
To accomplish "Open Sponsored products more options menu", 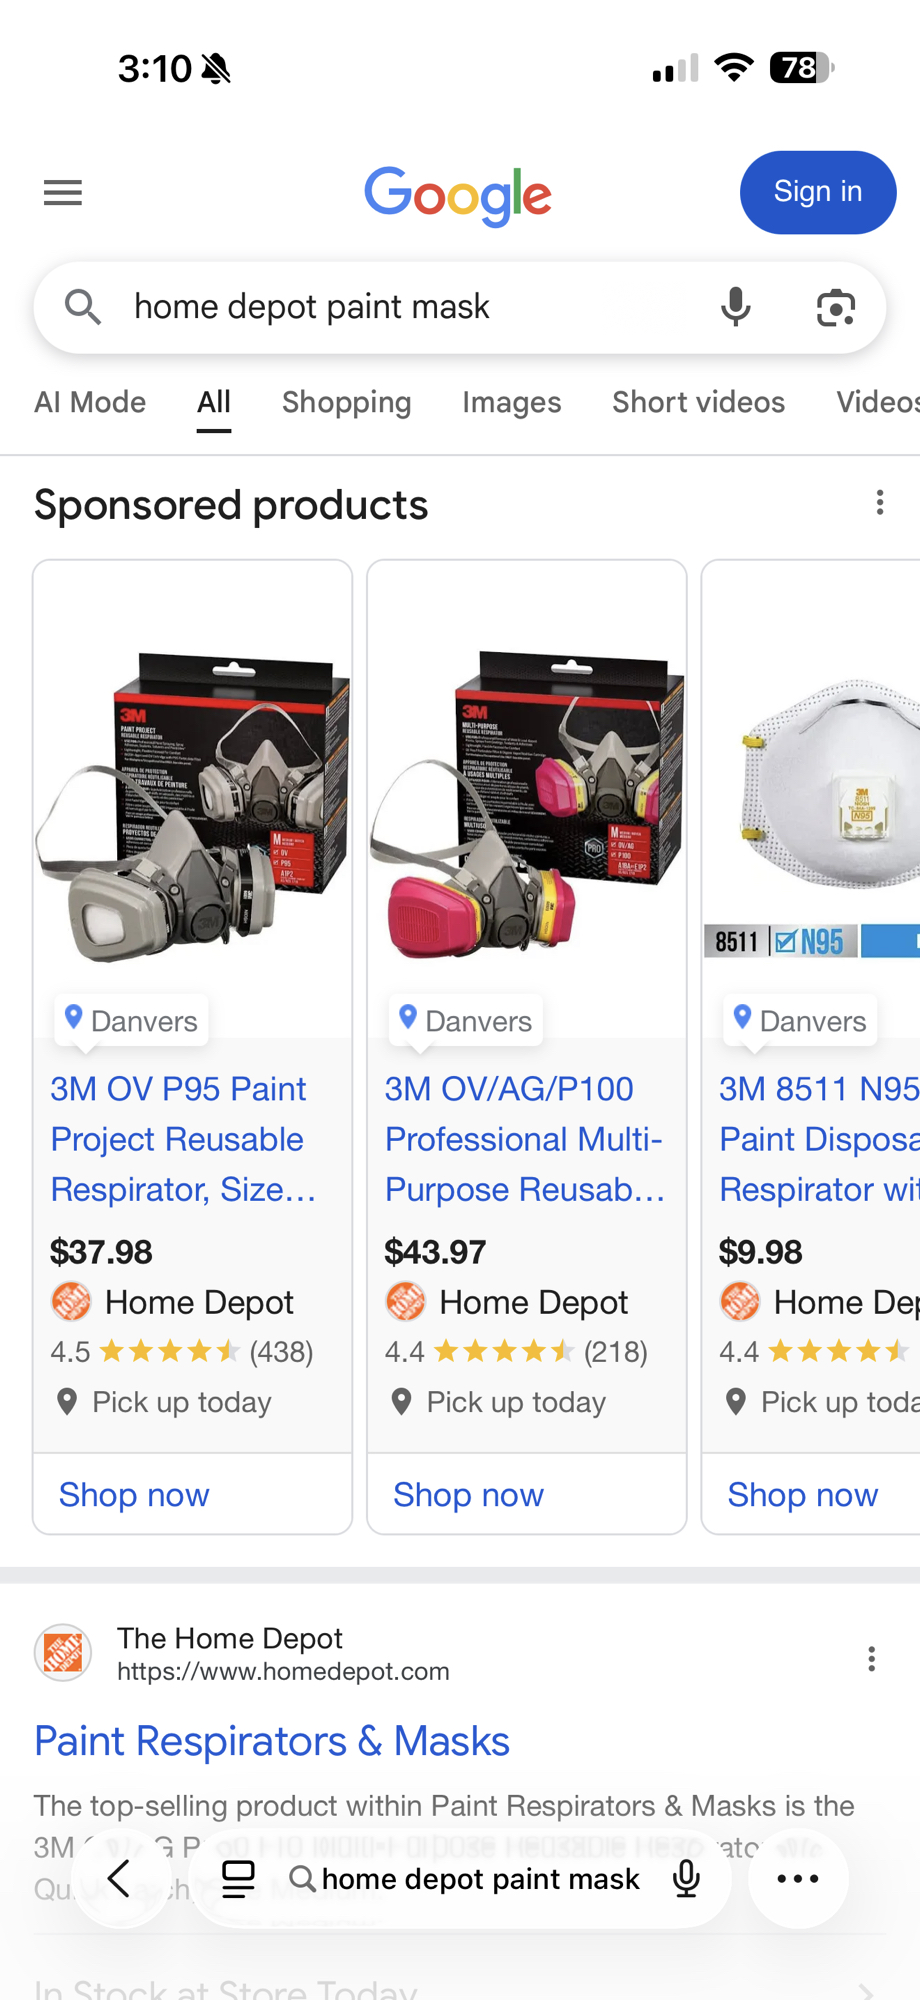I will click(x=880, y=503).
